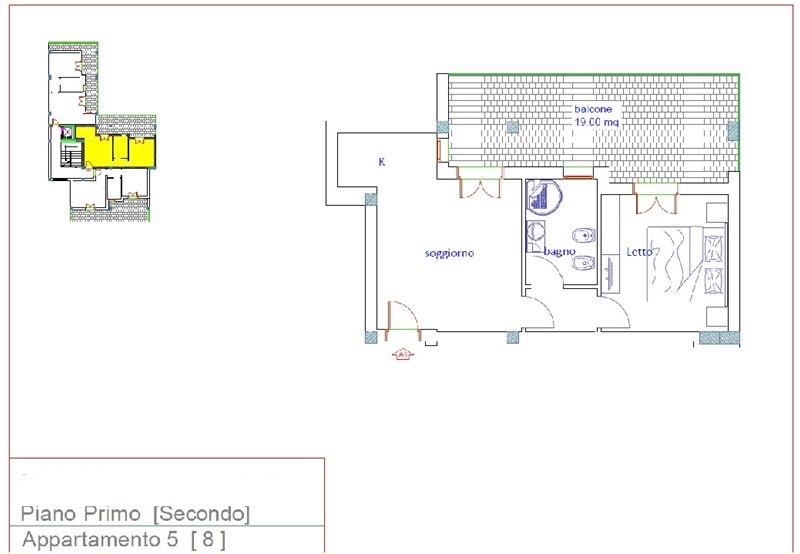Select the A1 entrance marker tag
Viewport: 800px width, 554px height.
coord(403,354)
